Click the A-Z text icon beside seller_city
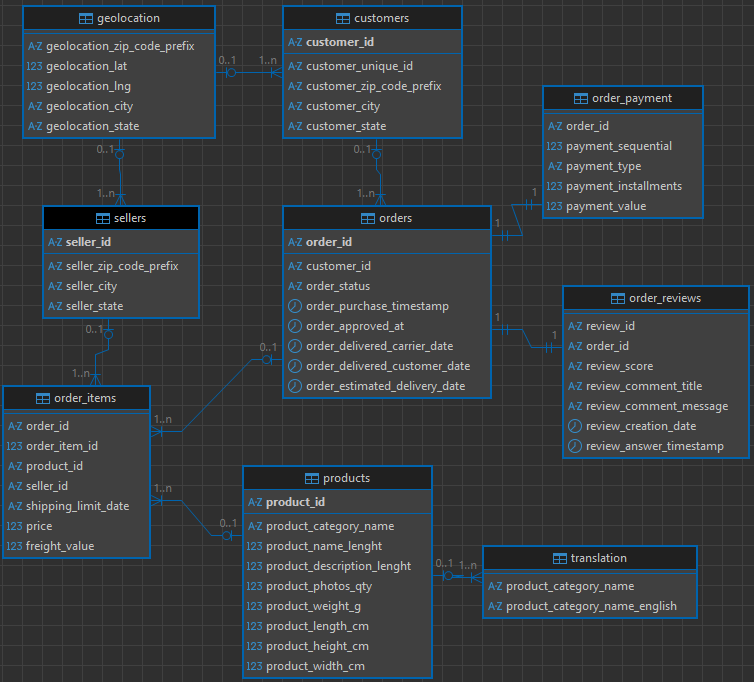The height and width of the screenshot is (682, 754). [x=56, y=286]
